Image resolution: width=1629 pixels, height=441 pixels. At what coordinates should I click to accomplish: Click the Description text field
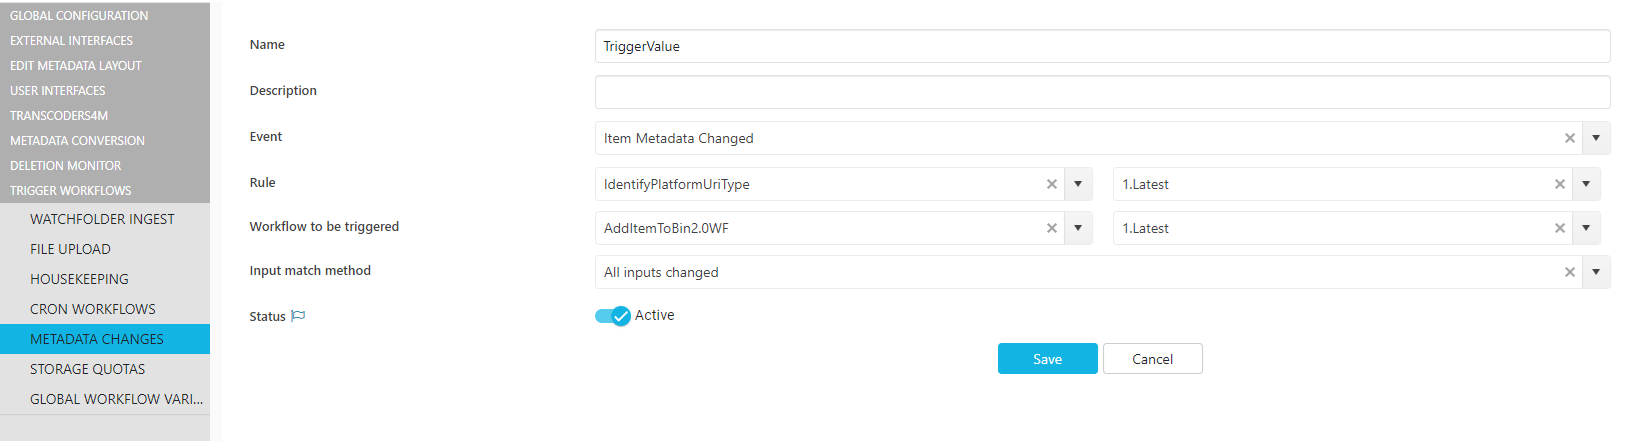1102,92
